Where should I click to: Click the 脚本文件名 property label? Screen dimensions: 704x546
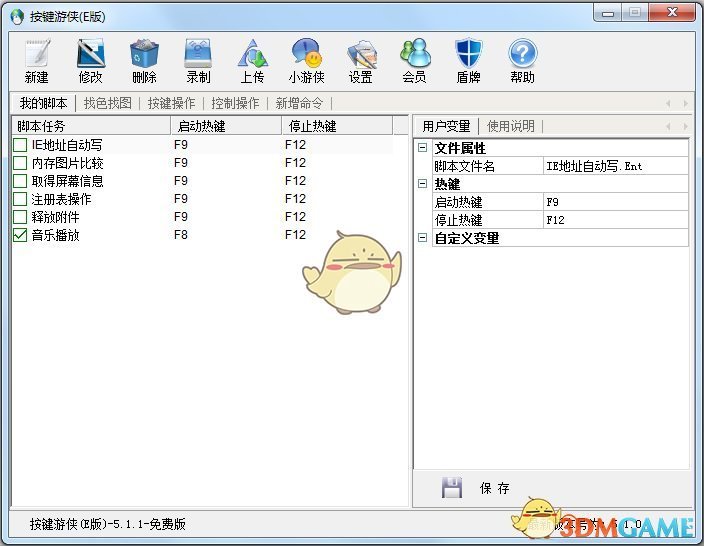pos(464,166)
